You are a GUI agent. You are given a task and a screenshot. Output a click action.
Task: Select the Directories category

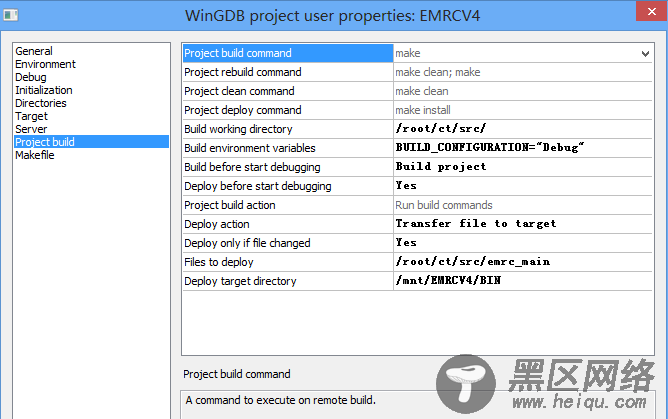click(x=41, y=103)
